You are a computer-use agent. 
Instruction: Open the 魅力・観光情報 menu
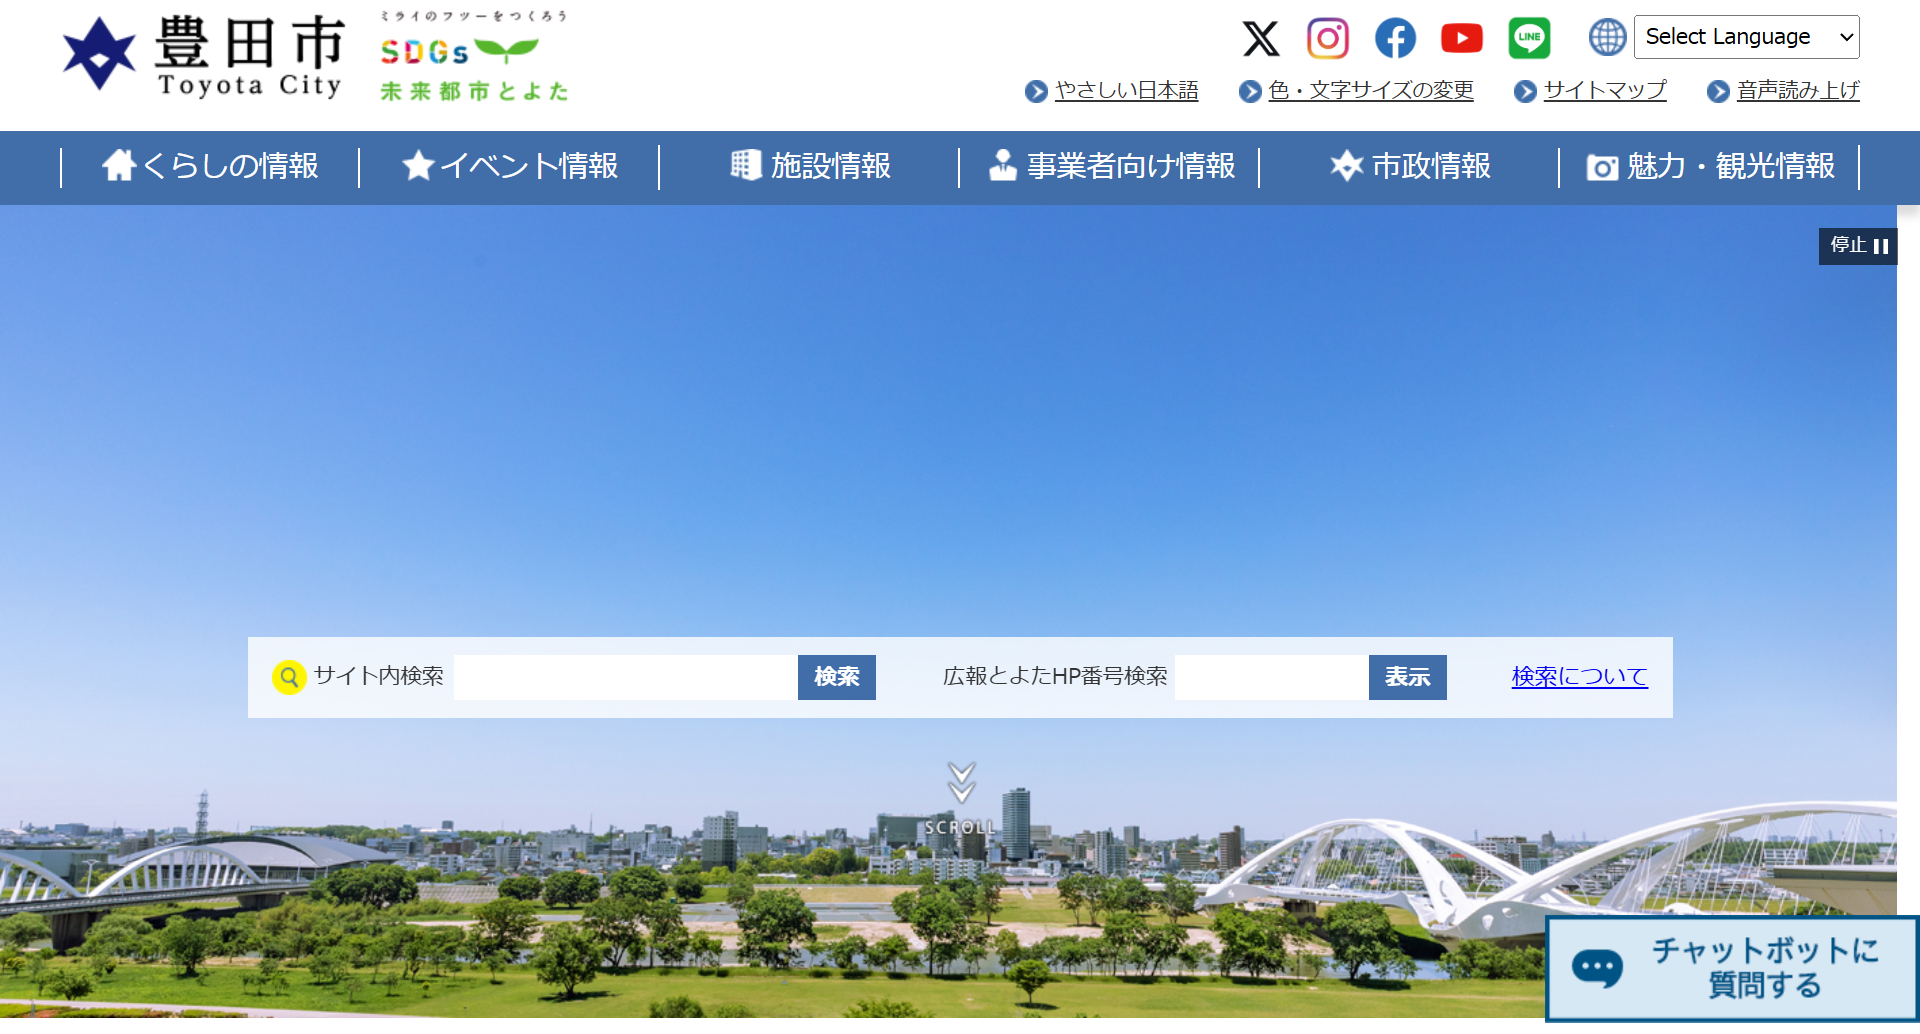[1710, 166]
